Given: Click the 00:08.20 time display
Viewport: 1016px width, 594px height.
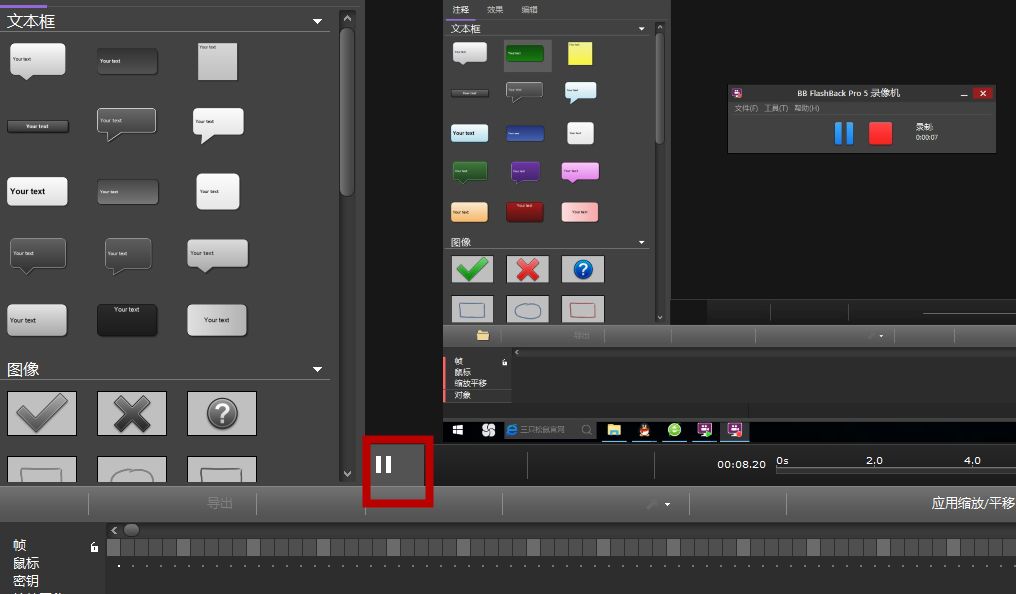Looking at the screenshot, I should (741, 464).
